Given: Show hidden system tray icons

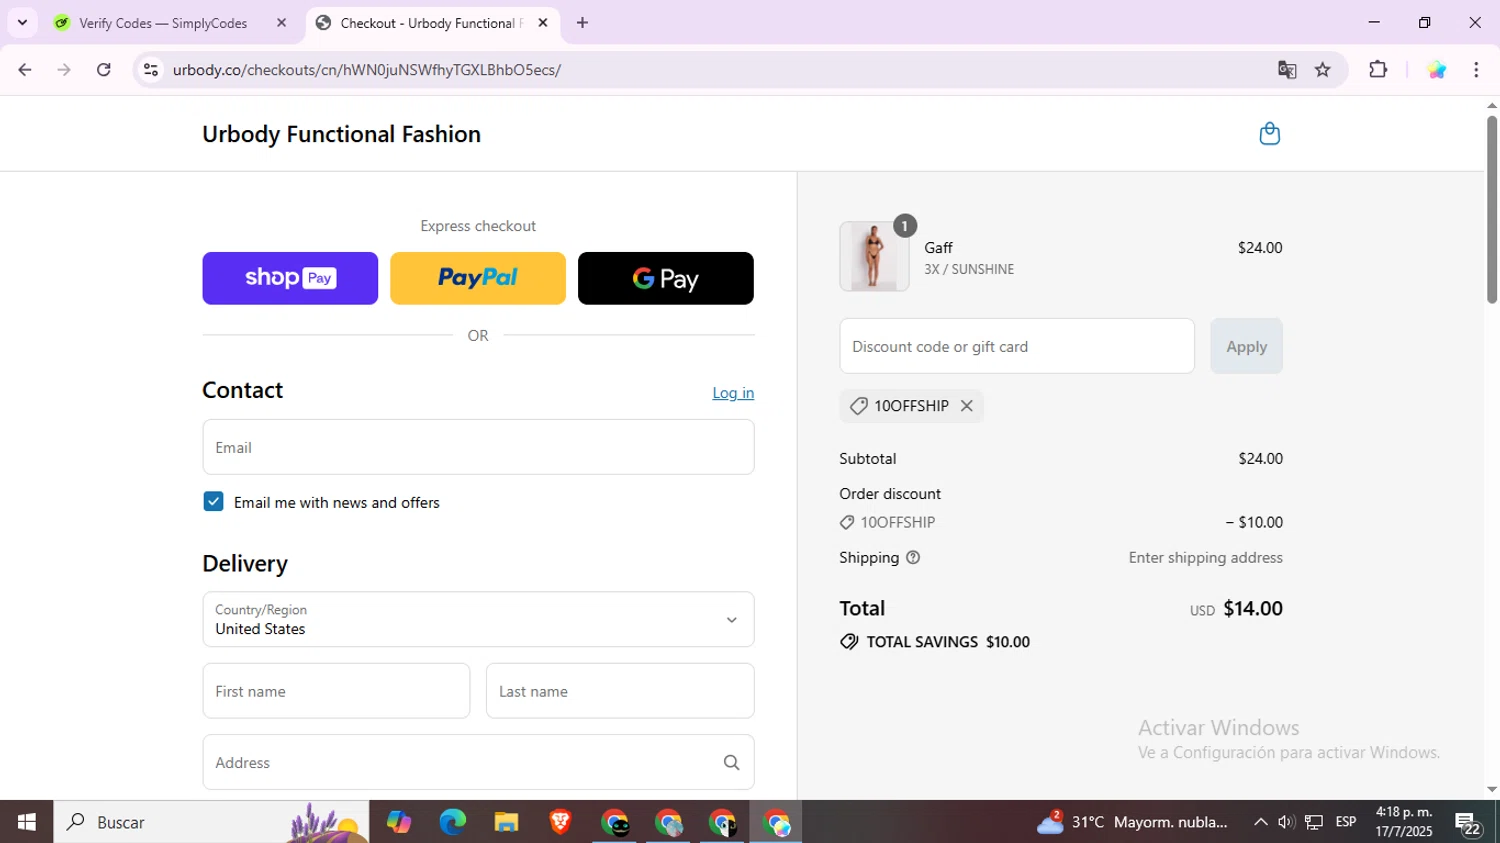Looking at the screenshot, I should (1260, 822).
